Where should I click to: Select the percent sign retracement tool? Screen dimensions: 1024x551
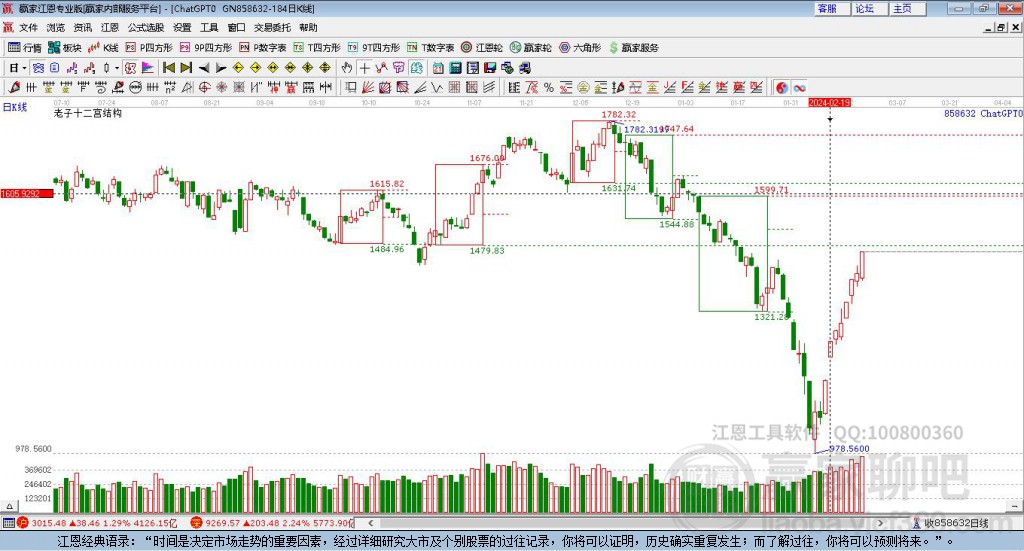pos(549,87)
